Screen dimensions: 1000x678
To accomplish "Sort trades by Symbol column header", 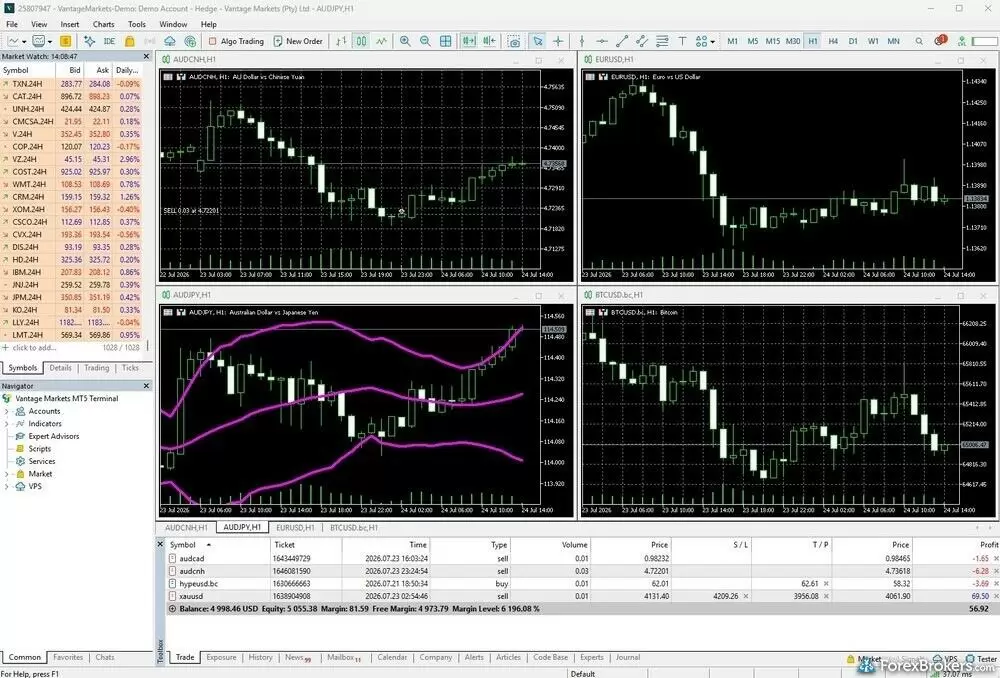I will (x=182, y=545).
